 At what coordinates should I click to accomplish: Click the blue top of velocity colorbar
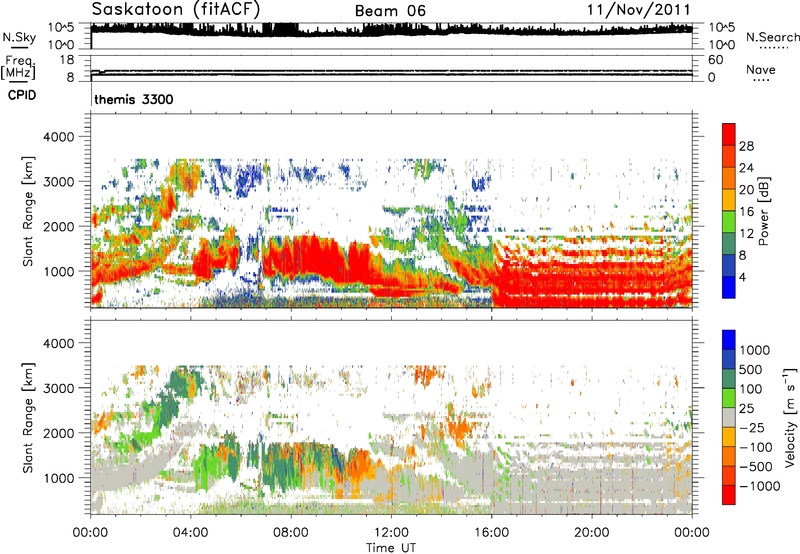tap(729, 340)
